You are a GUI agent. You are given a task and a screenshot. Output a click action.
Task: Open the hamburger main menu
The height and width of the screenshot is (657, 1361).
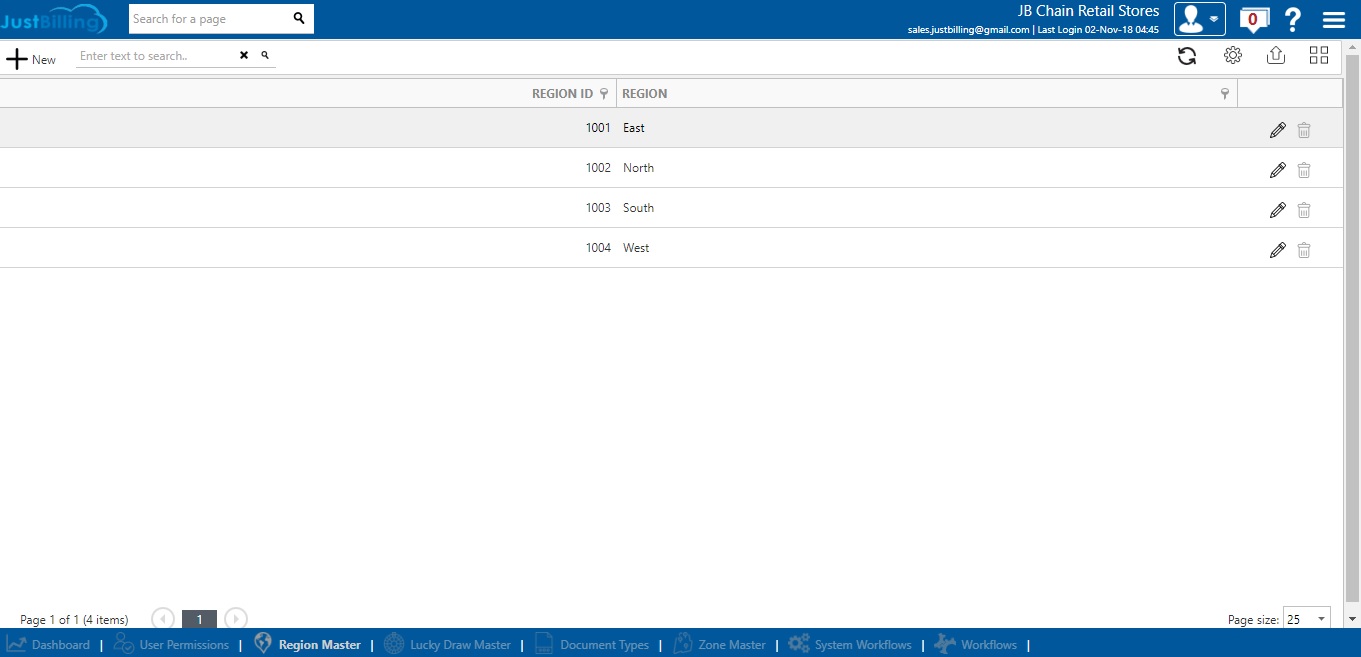click(x=1333, y=20)
